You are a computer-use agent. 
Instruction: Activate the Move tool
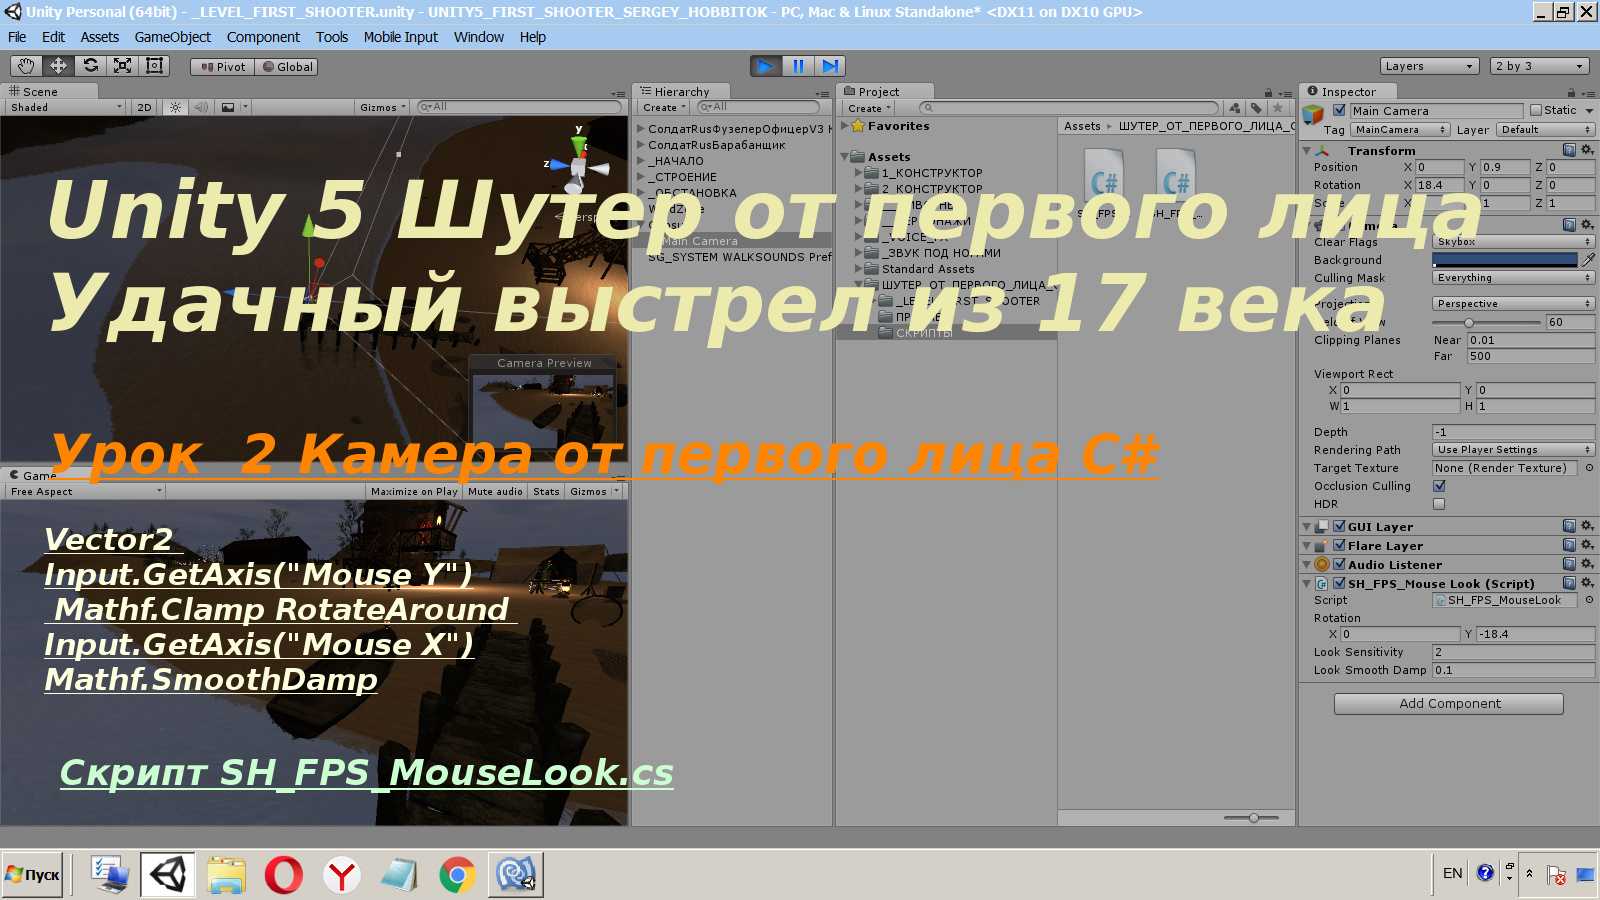point(57,66)
